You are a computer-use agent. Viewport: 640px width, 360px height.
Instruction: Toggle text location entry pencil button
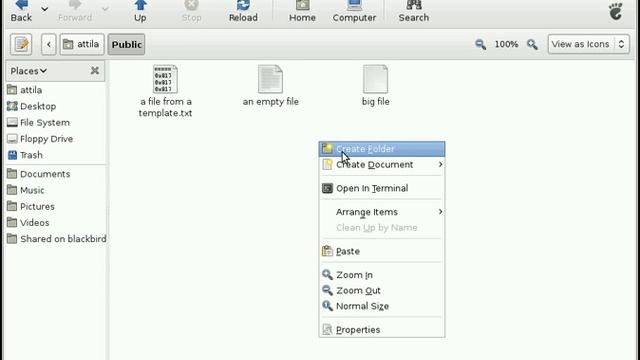(21, 44)
